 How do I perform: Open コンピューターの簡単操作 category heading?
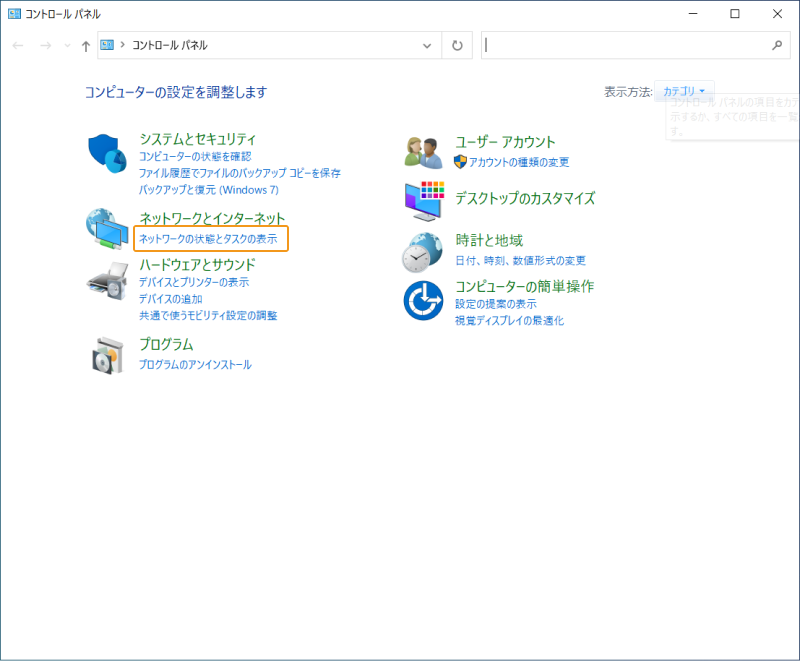click(x=524, y=286)
